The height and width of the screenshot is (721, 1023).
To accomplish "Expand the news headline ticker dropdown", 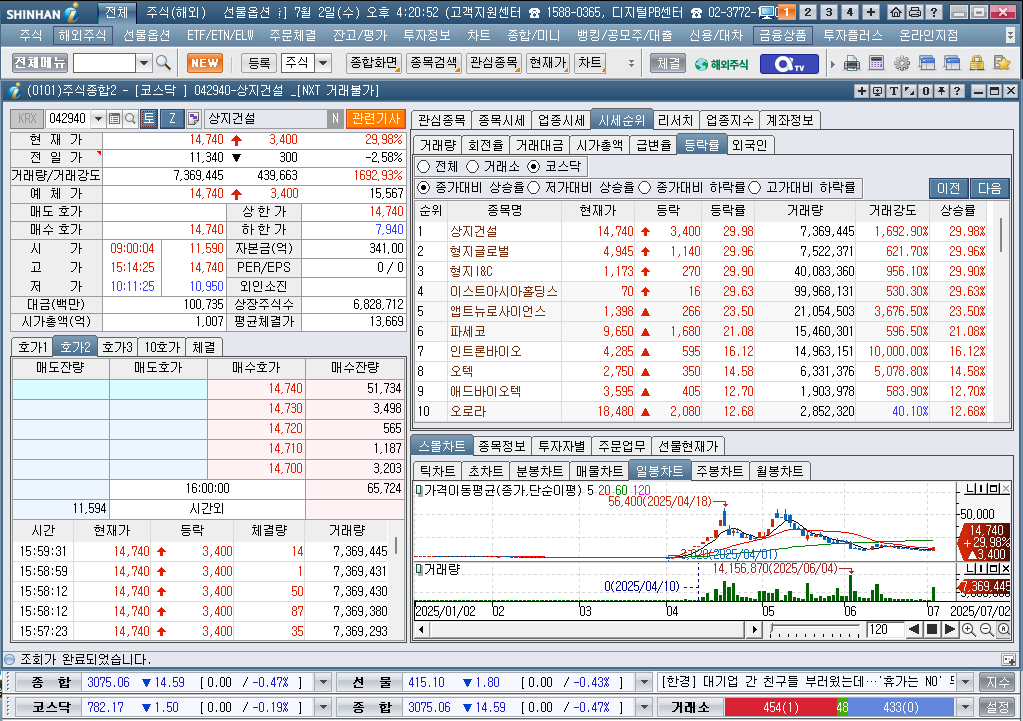I will 965,683.
